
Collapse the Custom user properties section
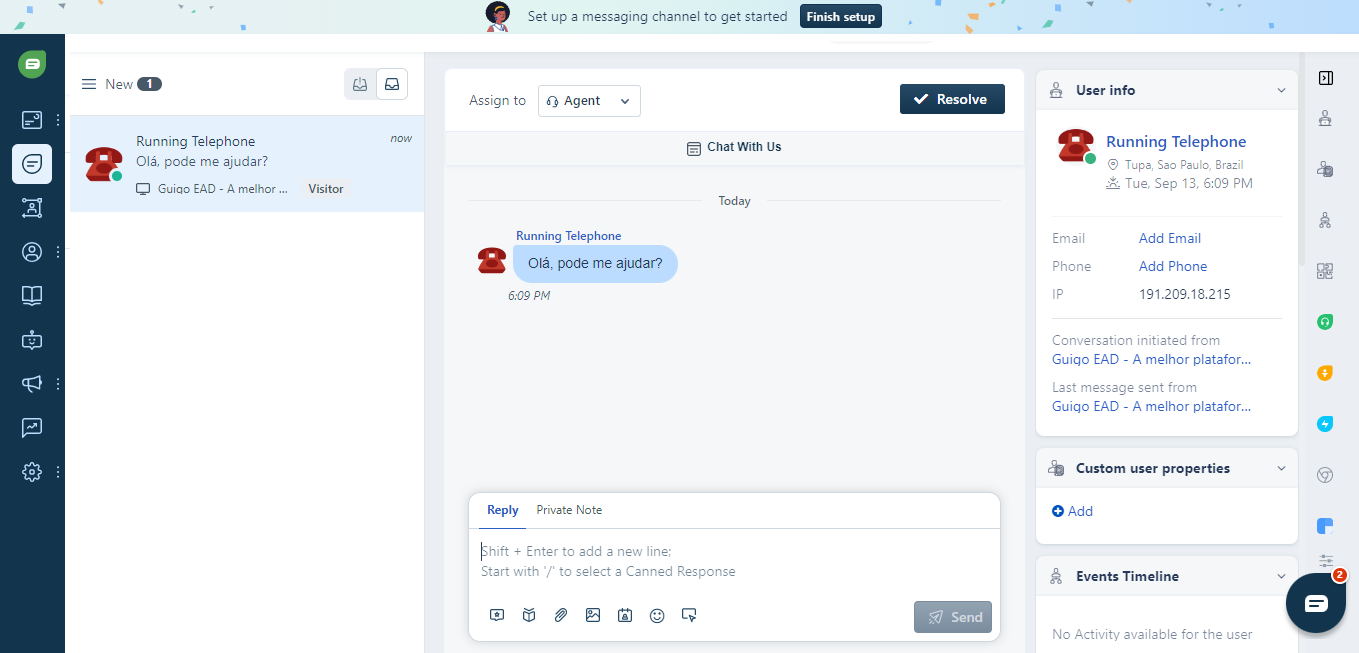pyautogui.click(x=1281, y=468)
